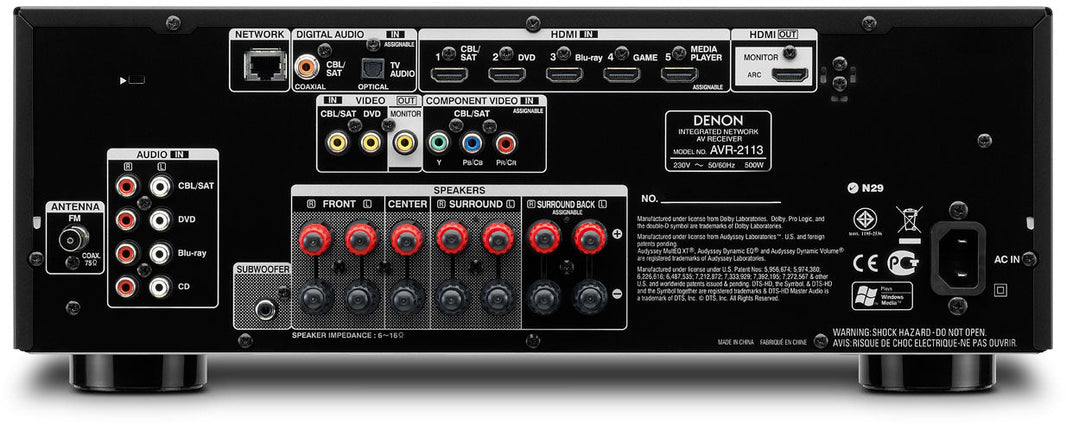Click the red CENTER speaker terminal
1066x424 pixels.
405,238
